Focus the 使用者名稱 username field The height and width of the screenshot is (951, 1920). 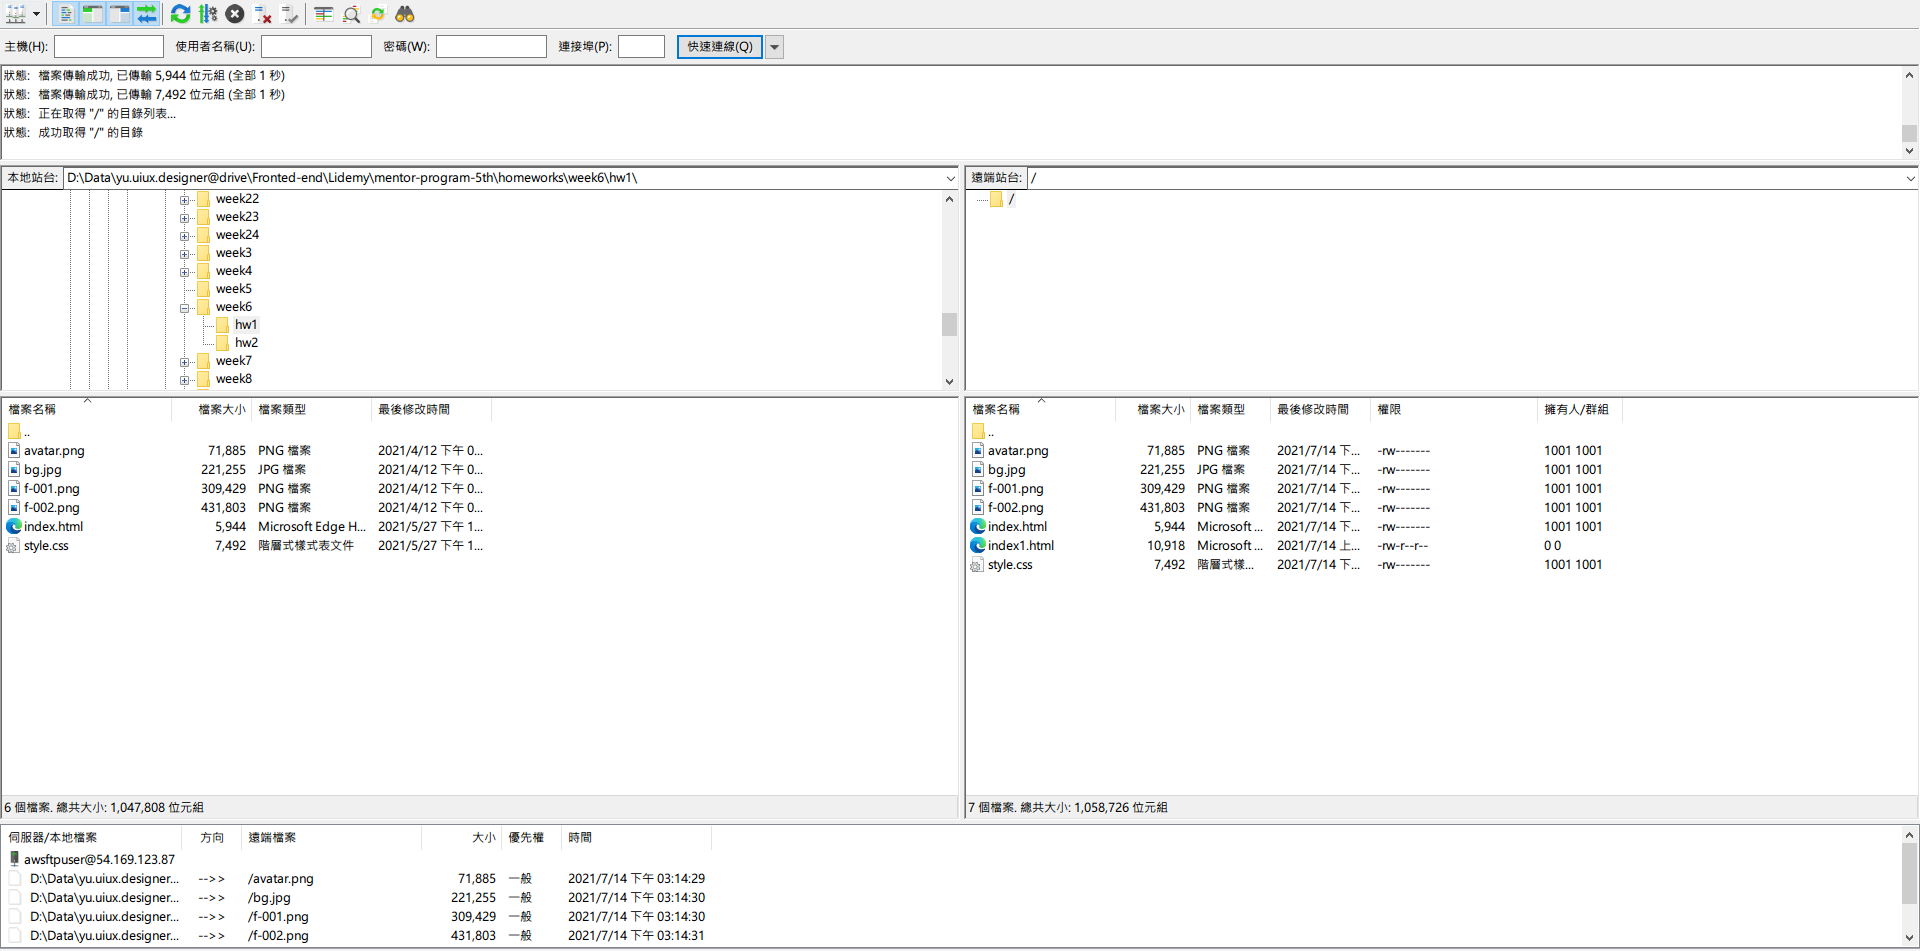pyautogui.click(x=316, y=47)
